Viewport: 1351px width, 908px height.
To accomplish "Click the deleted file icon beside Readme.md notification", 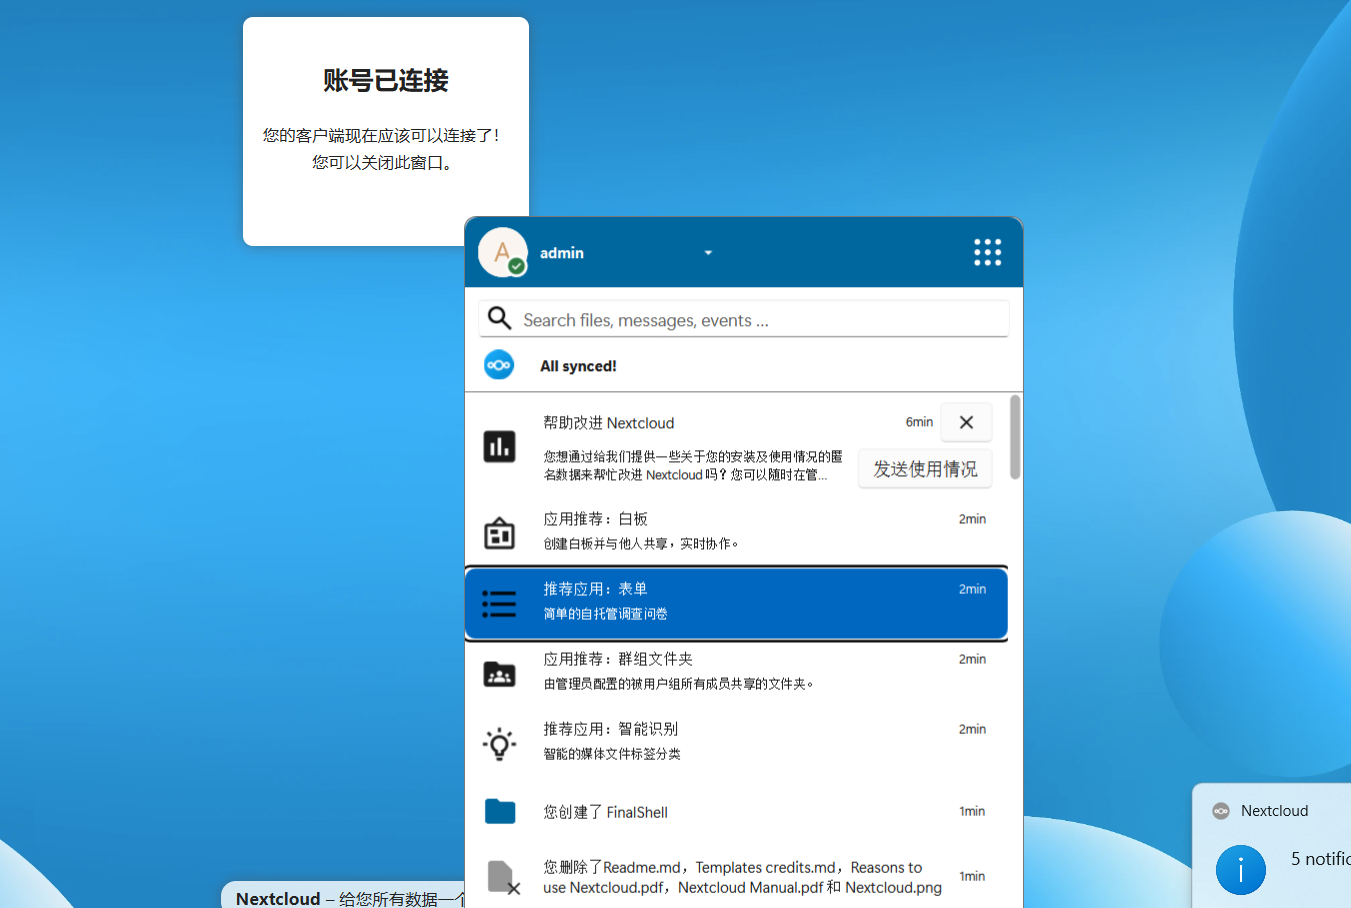I will 500,877.
